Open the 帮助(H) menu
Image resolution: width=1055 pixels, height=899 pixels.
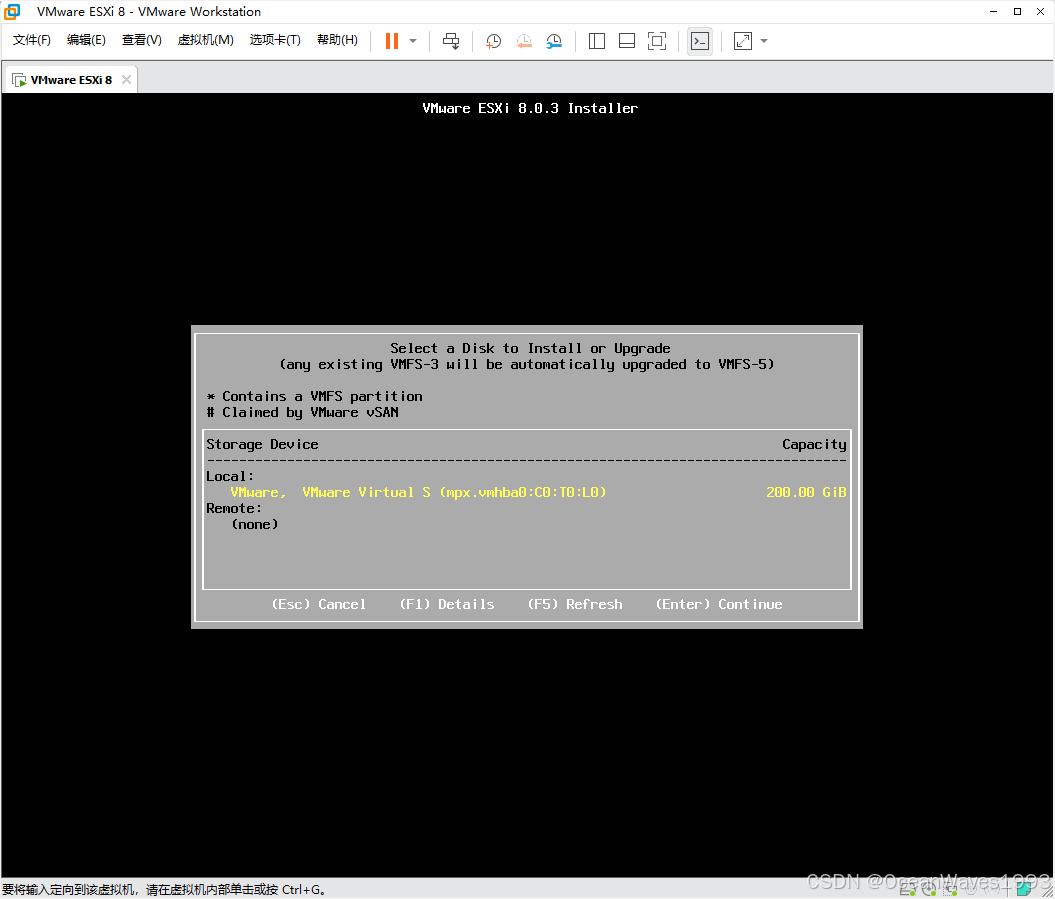pos(337,40)
